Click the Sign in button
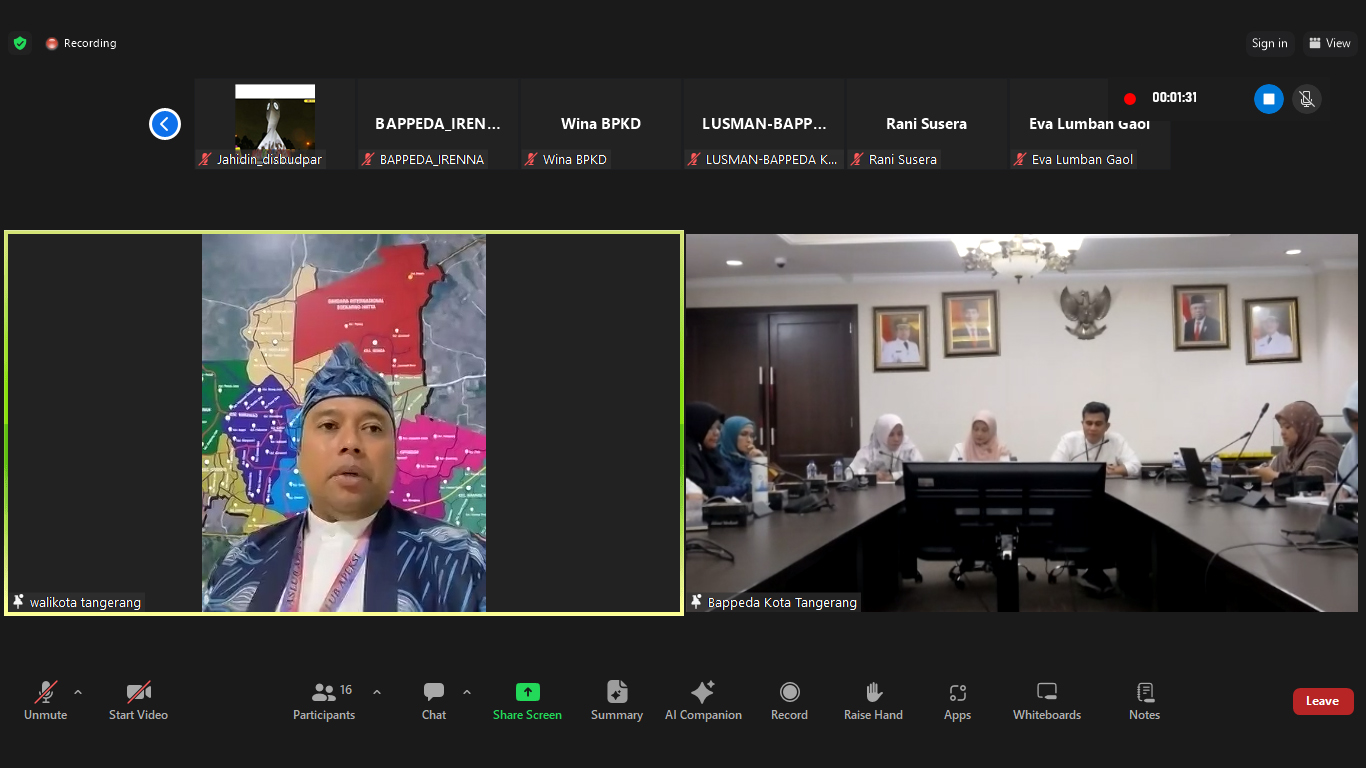The width and height of the screenshot is (1366, 768). [x=1269, y=43]
